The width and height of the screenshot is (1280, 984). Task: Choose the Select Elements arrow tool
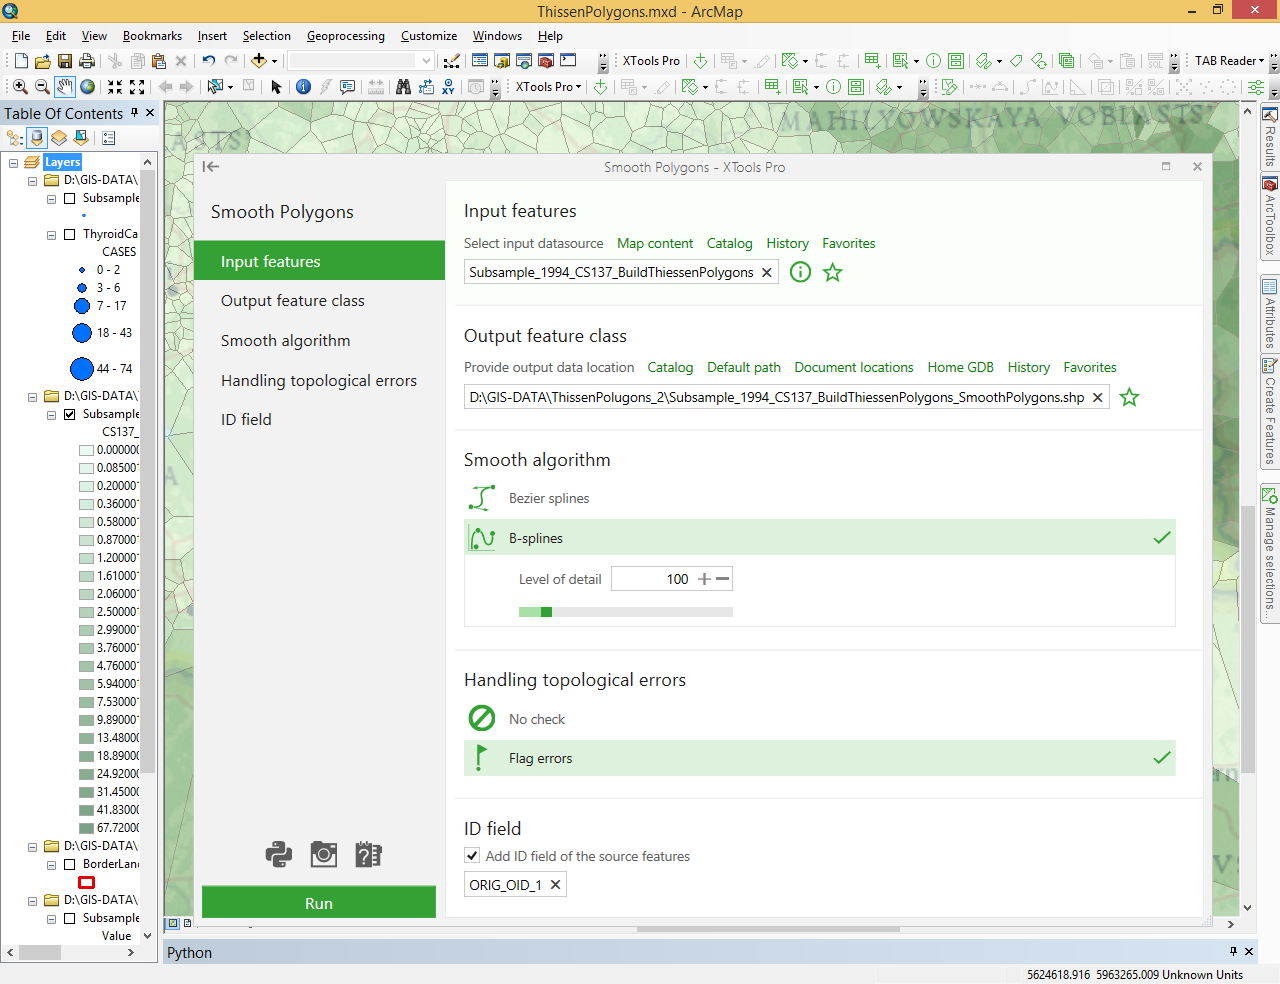pos(277,87)
